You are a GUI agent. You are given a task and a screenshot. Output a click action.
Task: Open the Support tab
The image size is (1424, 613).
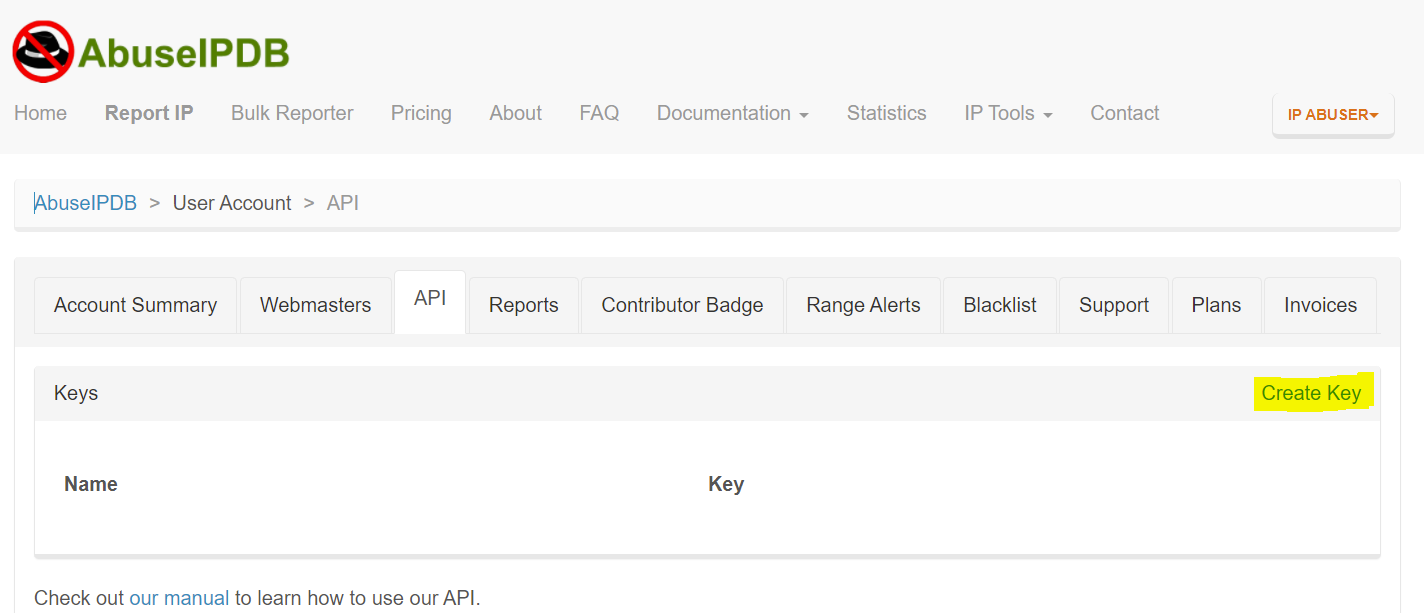pyautogui.click(x=1114, y=305)
